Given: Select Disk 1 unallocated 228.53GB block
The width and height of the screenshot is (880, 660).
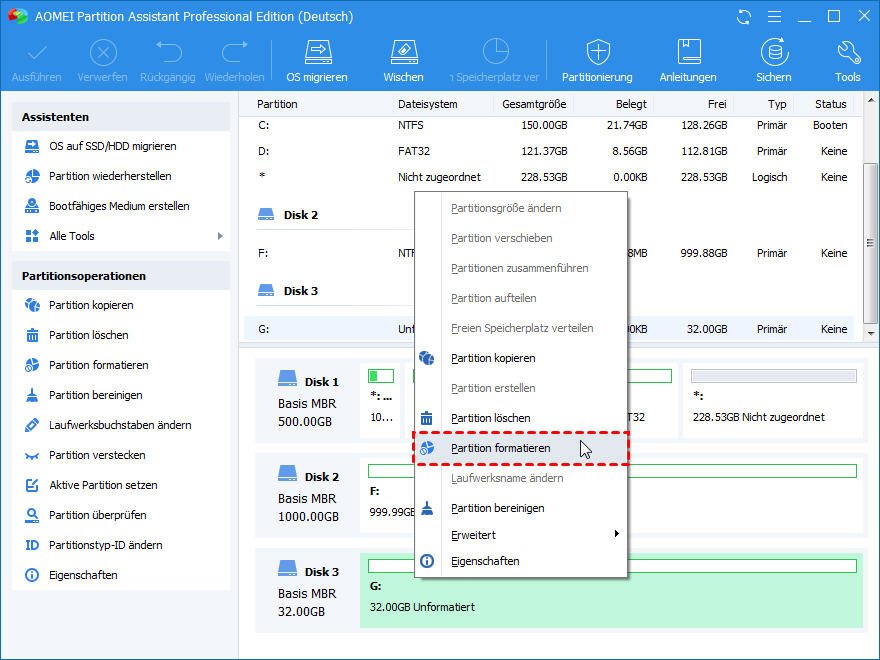Looking at the screenshot, I should coord(773,400).
